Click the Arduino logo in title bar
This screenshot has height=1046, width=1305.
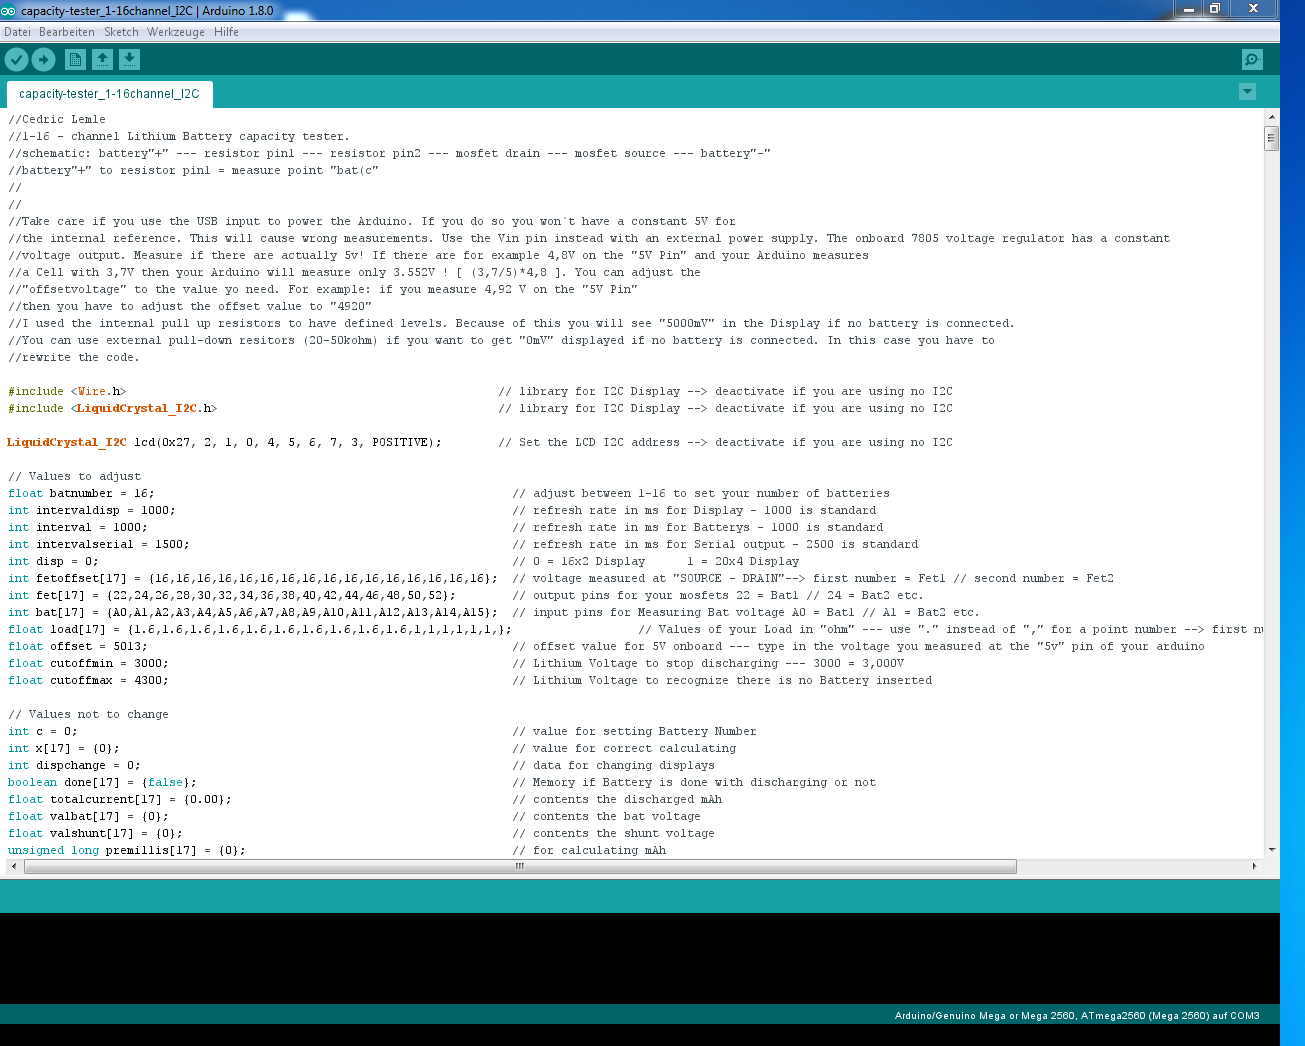point(9,10)
